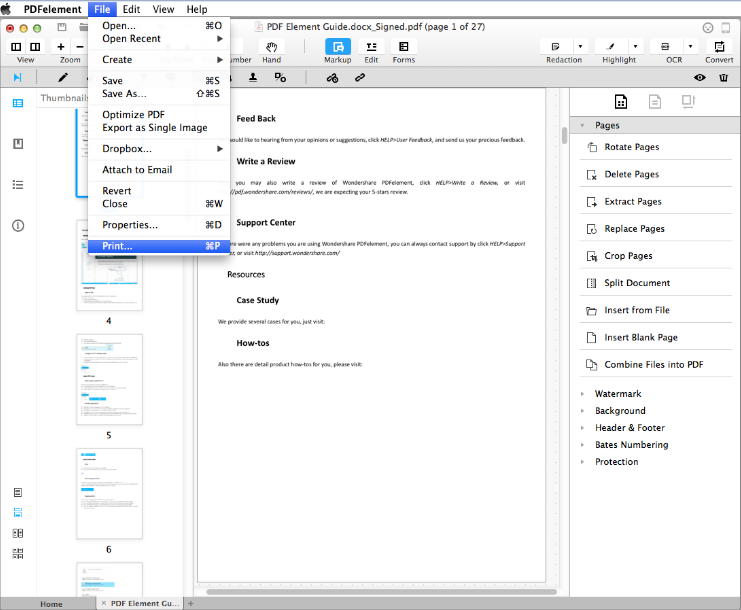Select the pencil drawing tool
This screenshot has width=741, height=610.
63,77
